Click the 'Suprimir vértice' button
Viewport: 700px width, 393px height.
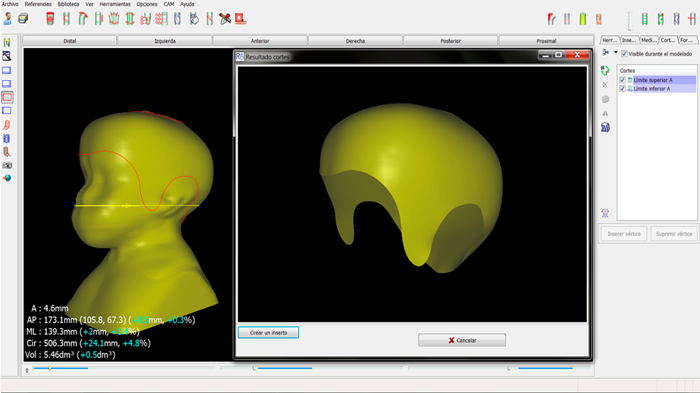(674, 234)
